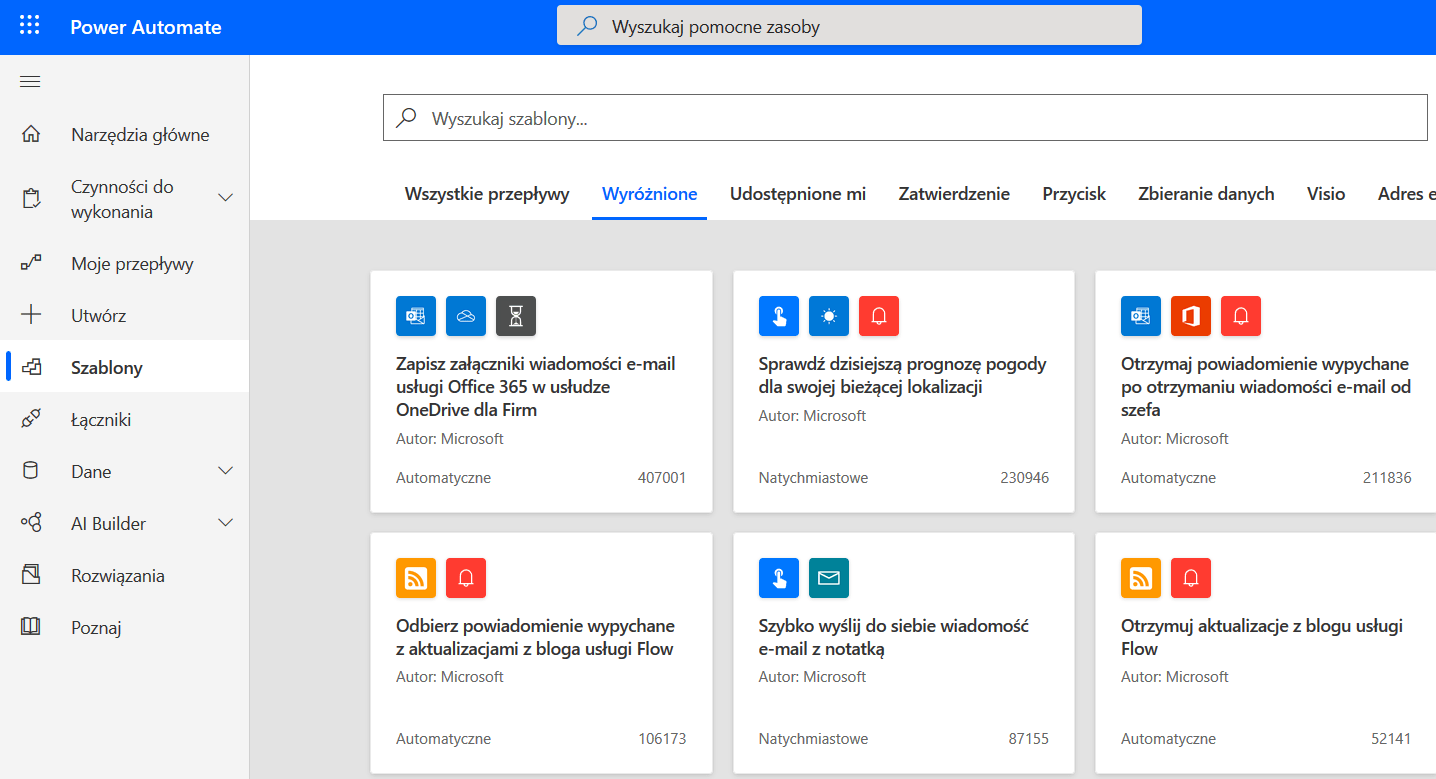Expand the AI Builder submenu

226,523
